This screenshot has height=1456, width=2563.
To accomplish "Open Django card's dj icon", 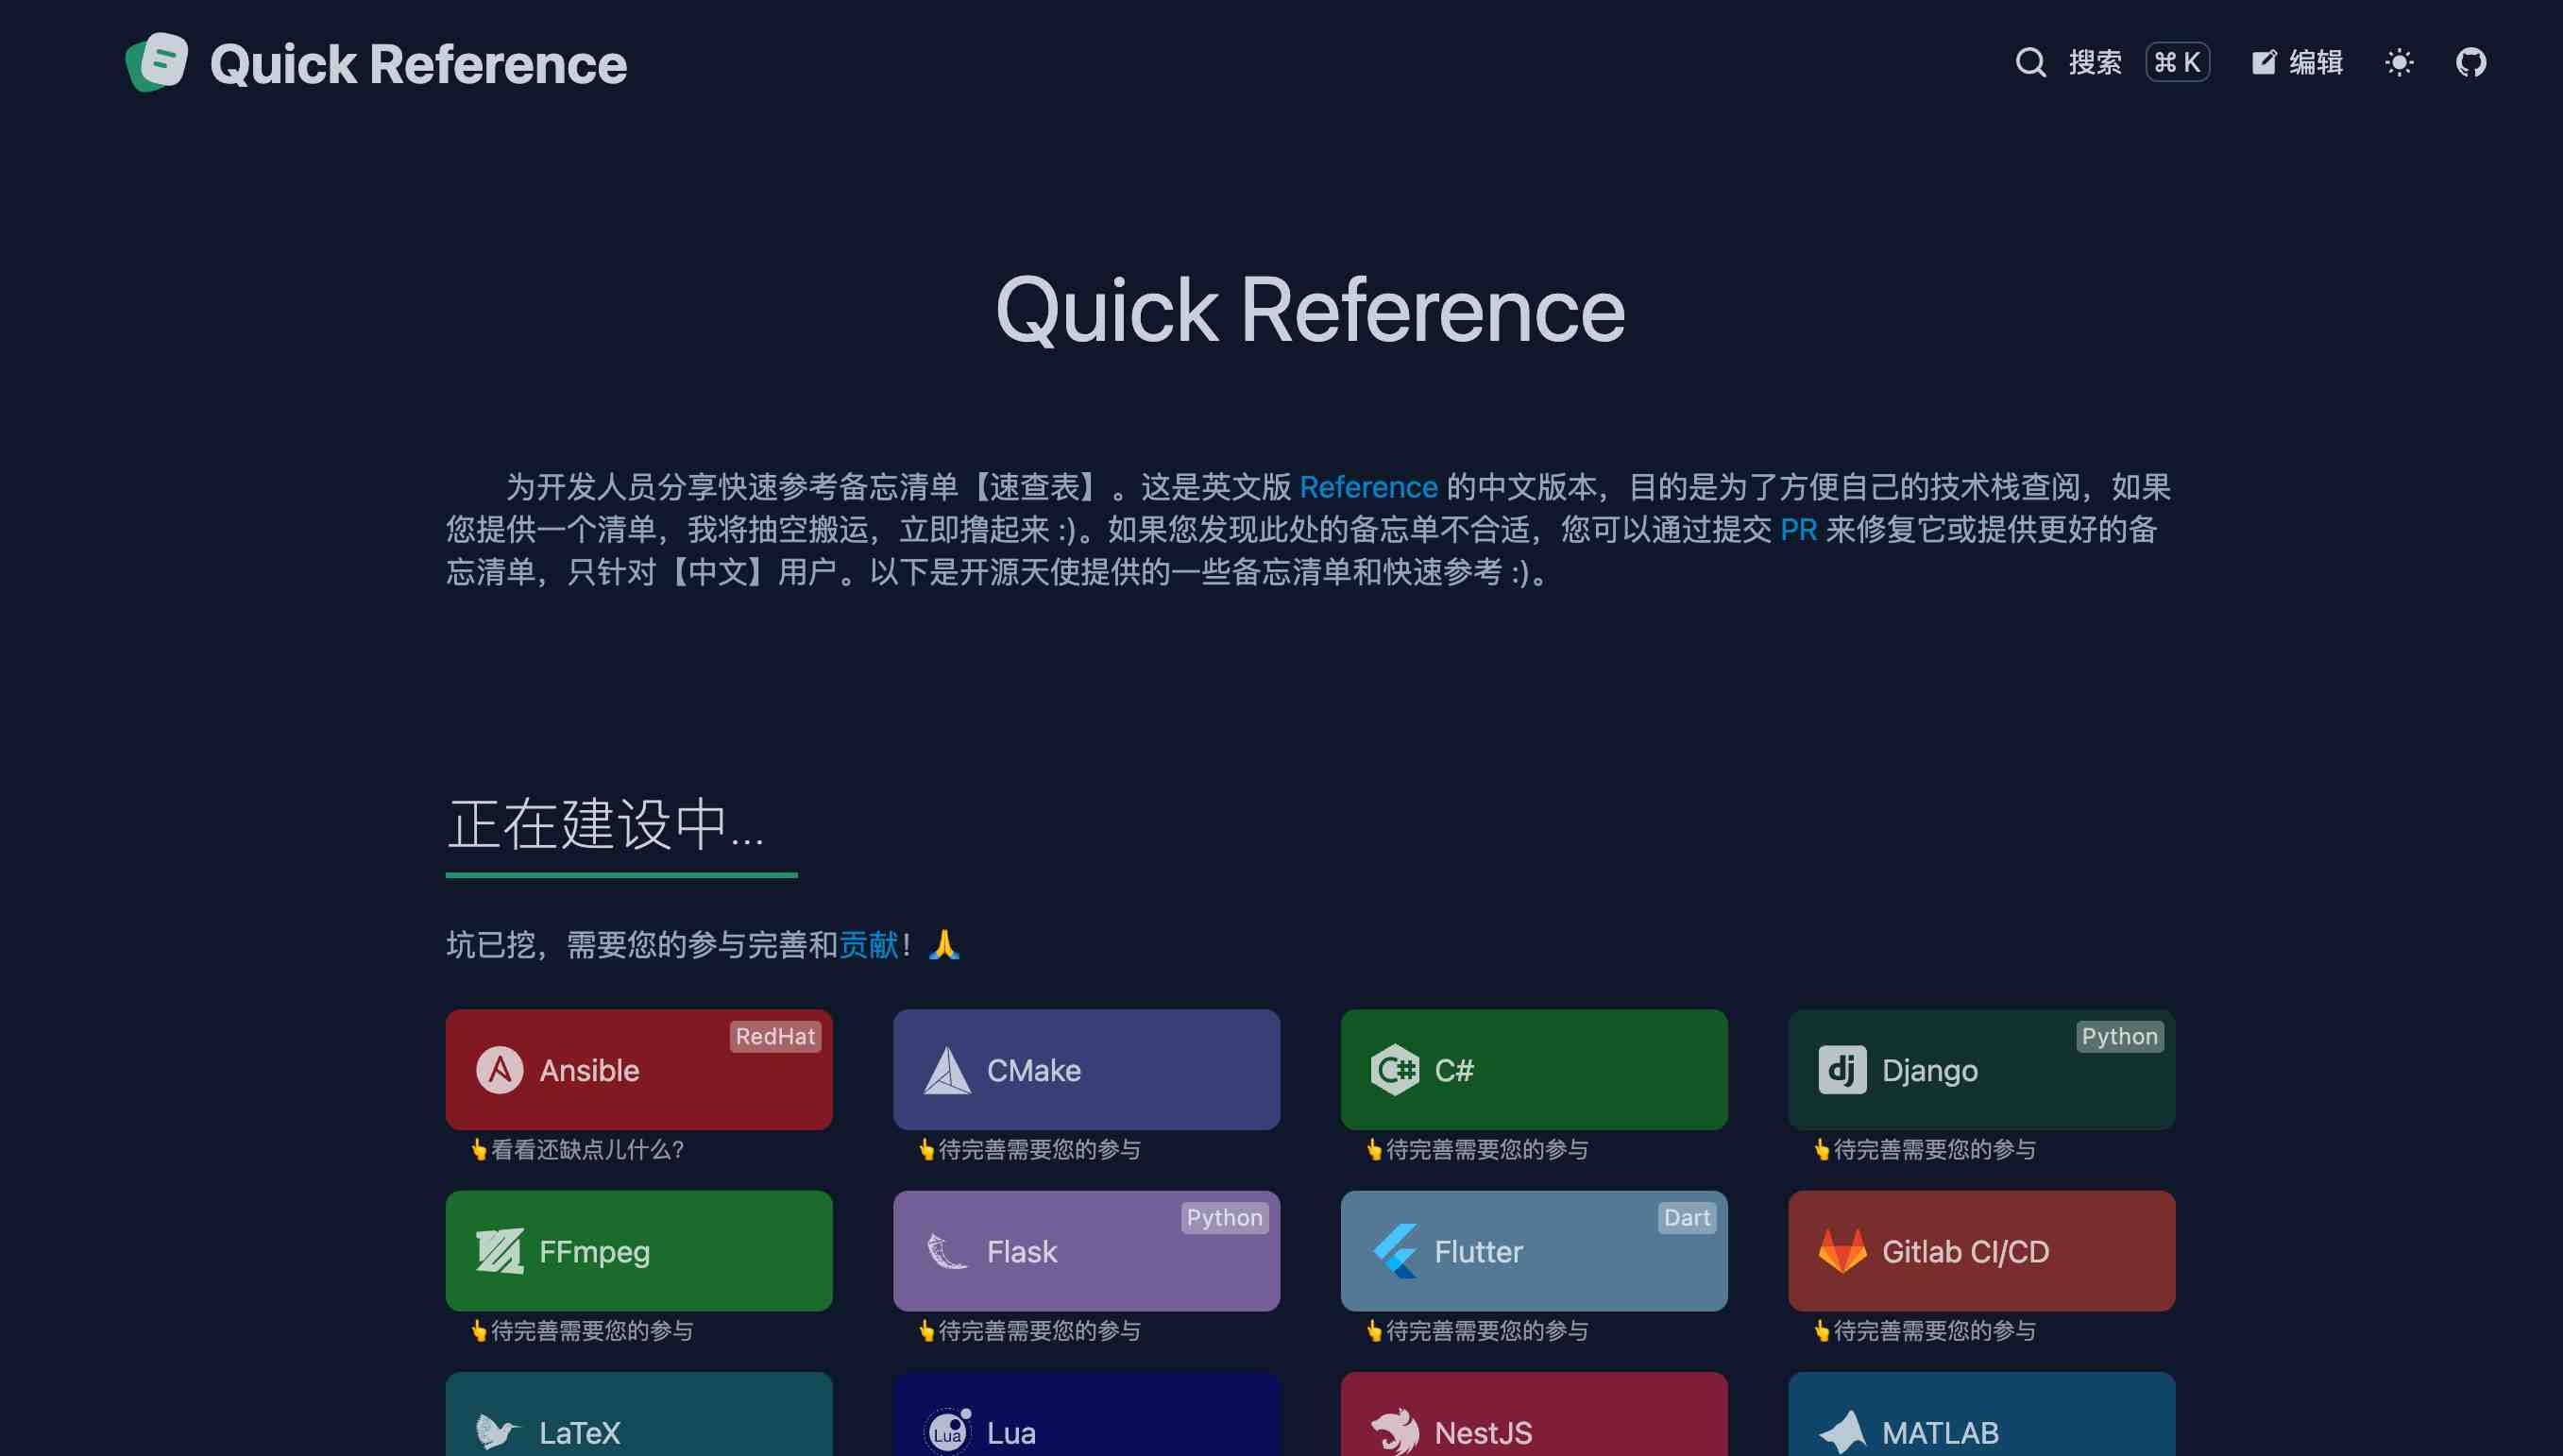I will pyautogui.click(x=1842, y=1070).
